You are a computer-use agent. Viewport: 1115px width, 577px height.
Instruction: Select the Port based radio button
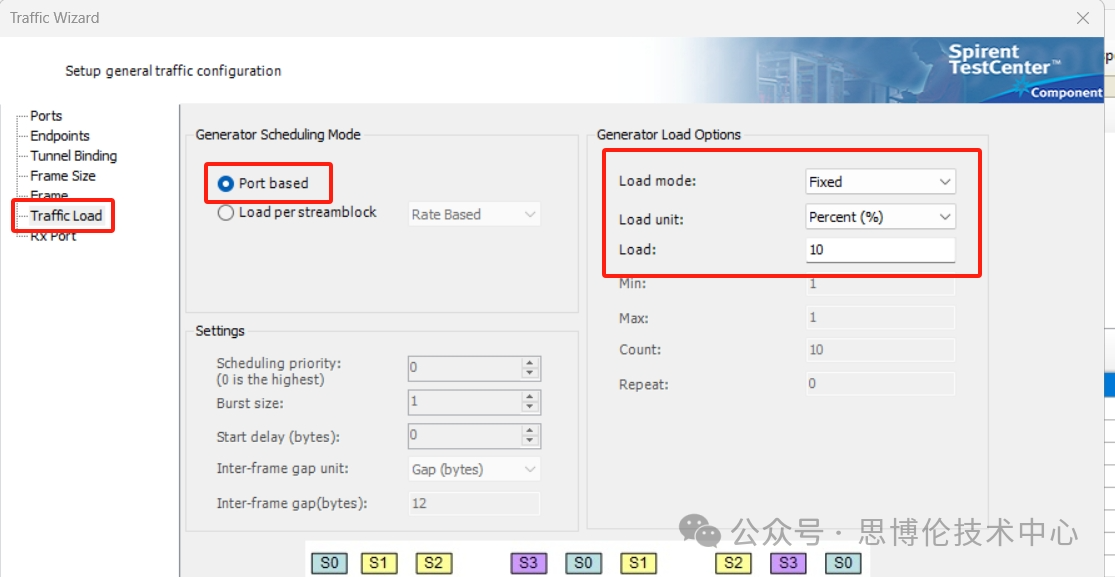[226, 183]
